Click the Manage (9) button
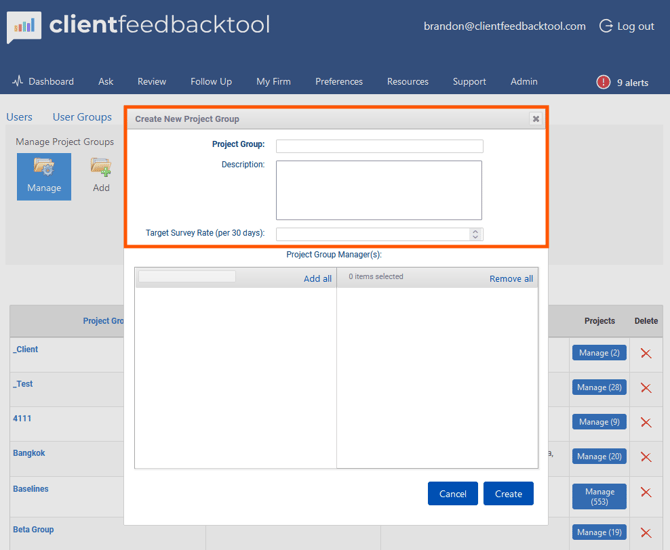 coord(599,422)
